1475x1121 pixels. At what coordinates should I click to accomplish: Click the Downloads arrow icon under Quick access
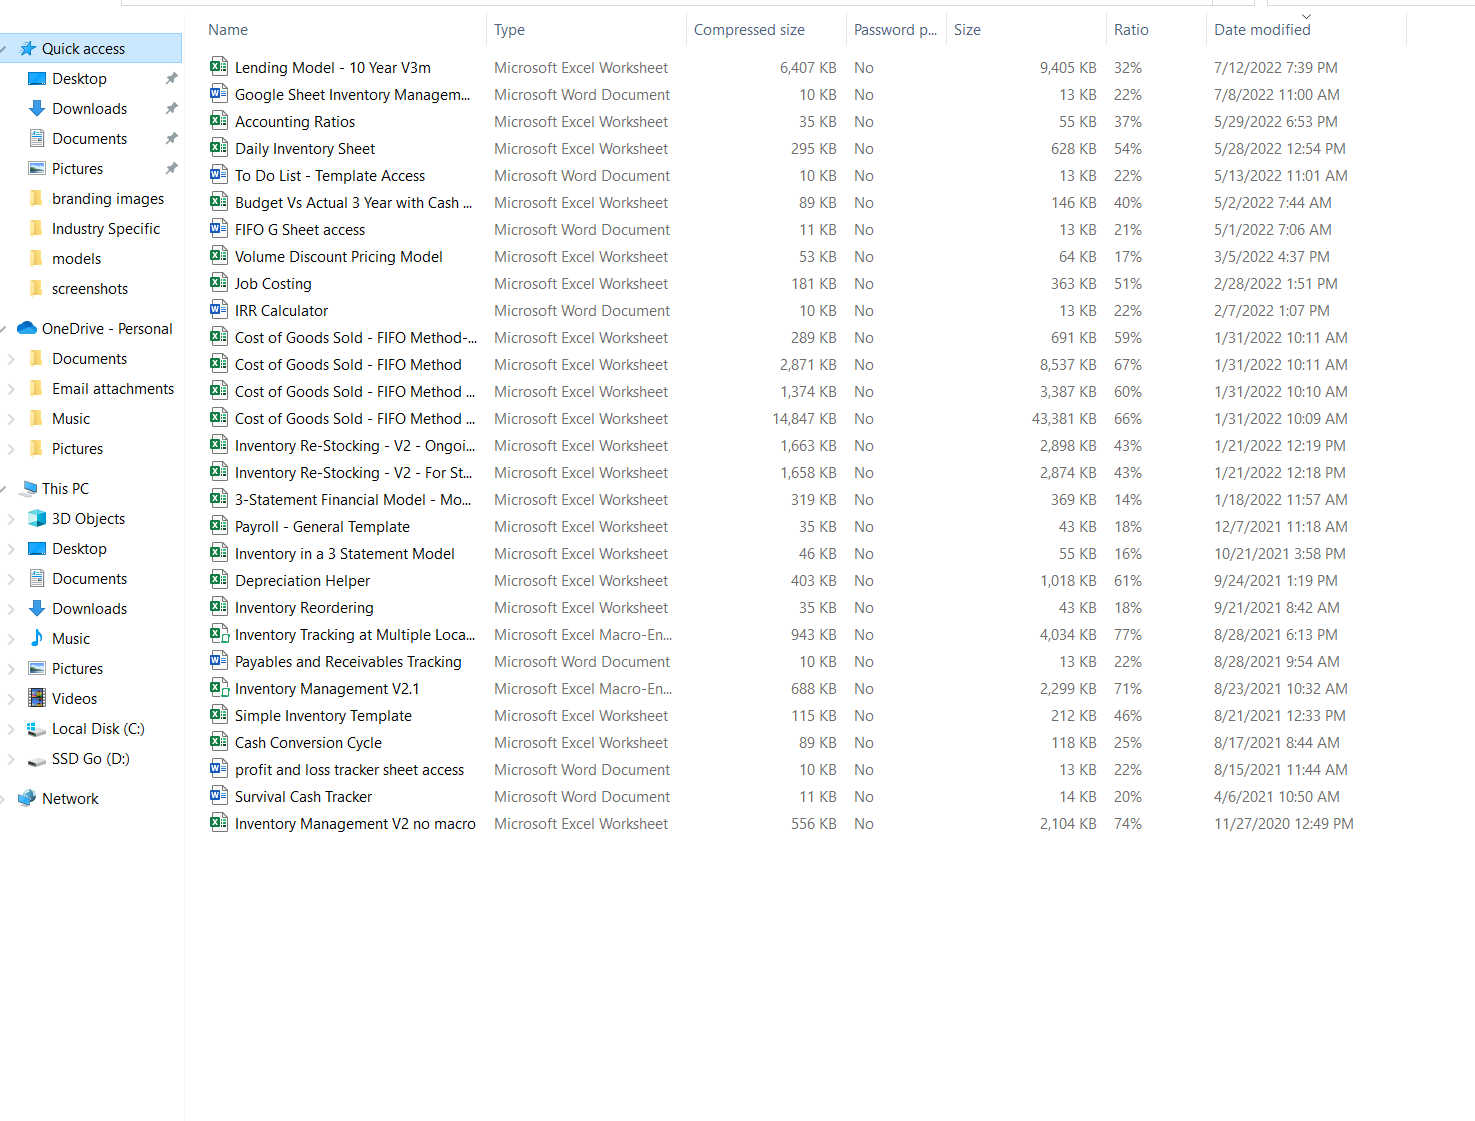click(x=37, y=108)
